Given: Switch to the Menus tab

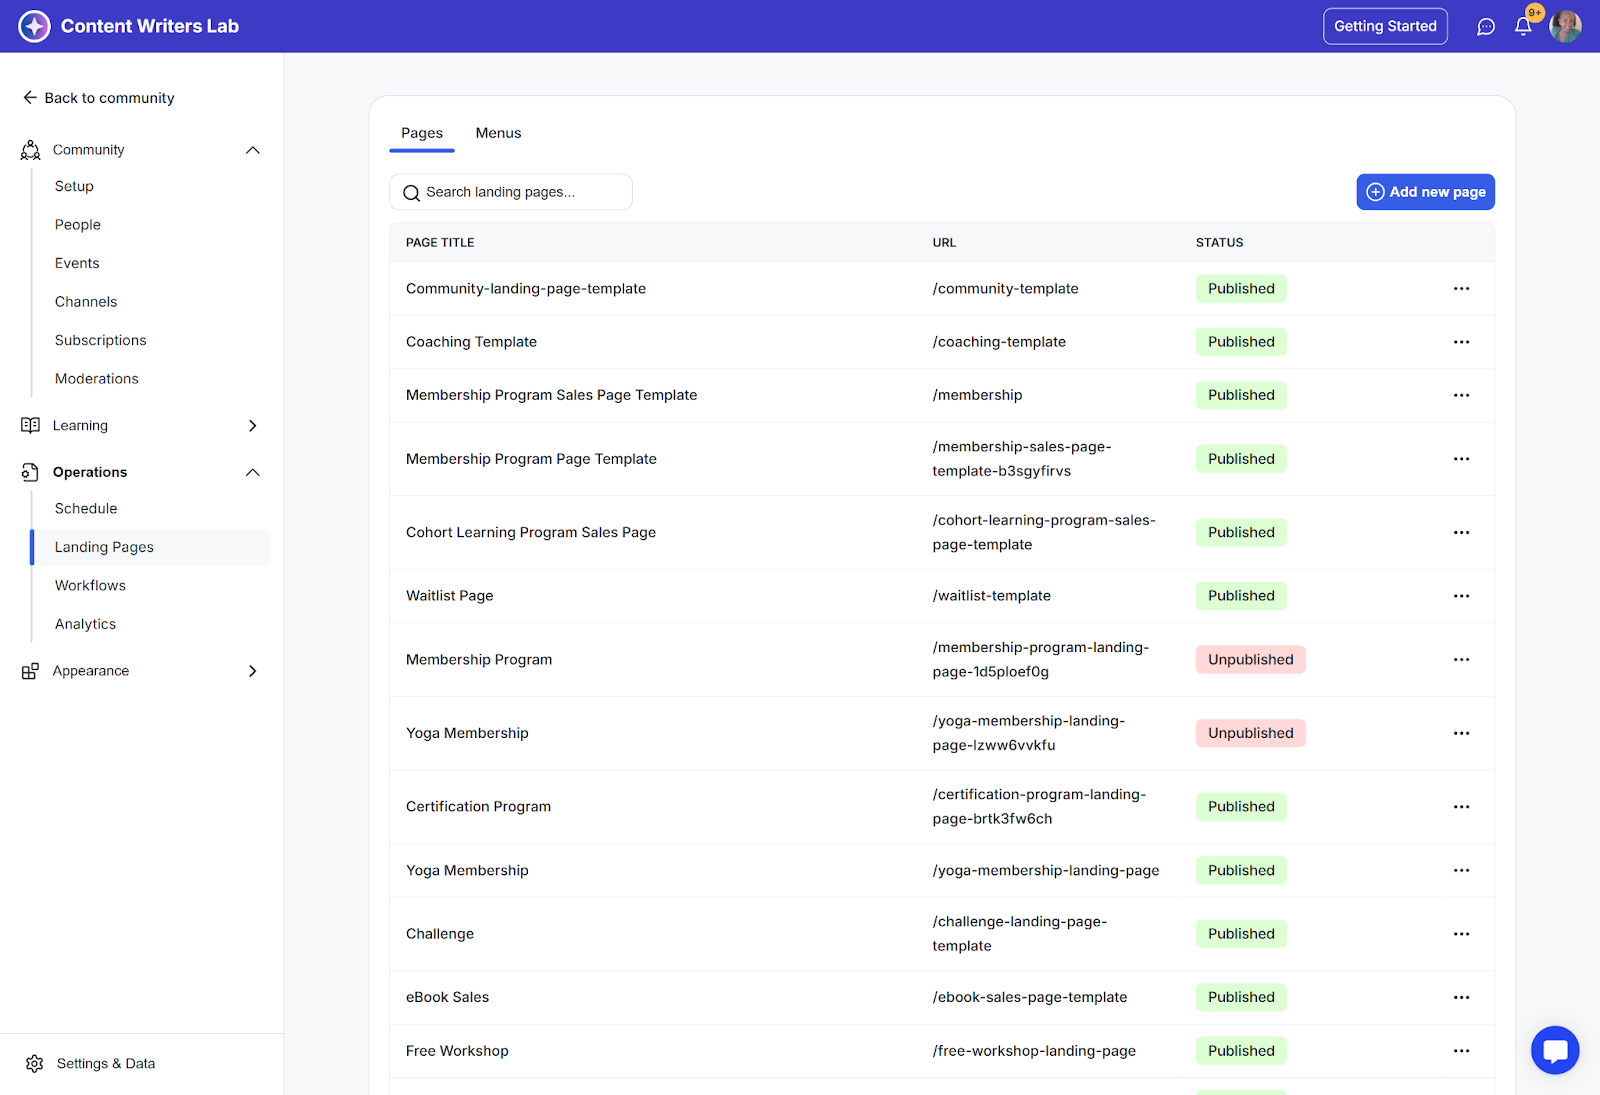Looking at the screenshot, I should point(498,133).
